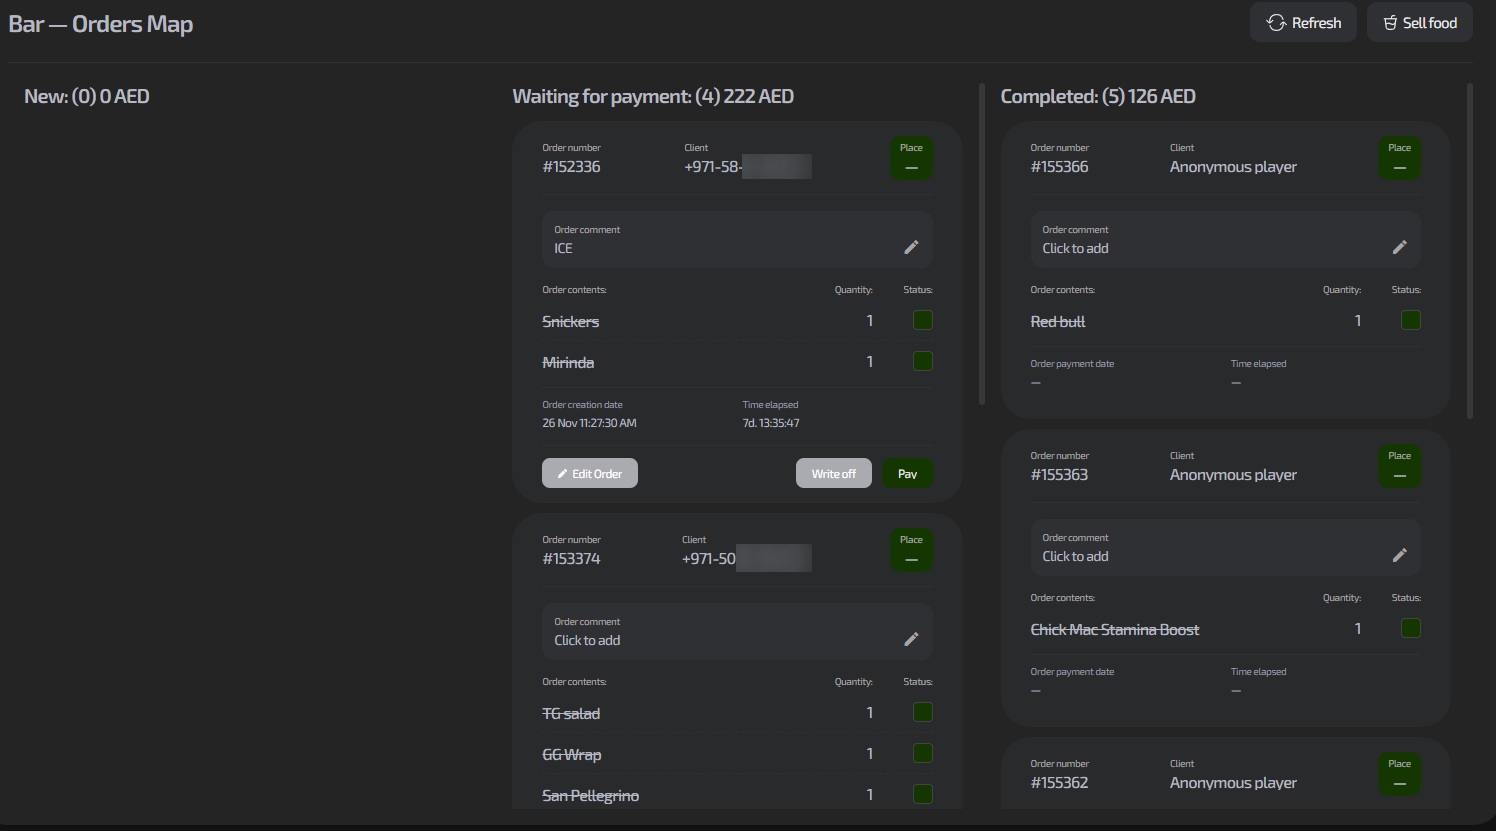Edit comment pencil icon for order #155366
Image resolution: width=1496 pixels, height=831 pixels.
pyautogui.click(x=1399, y=247)
